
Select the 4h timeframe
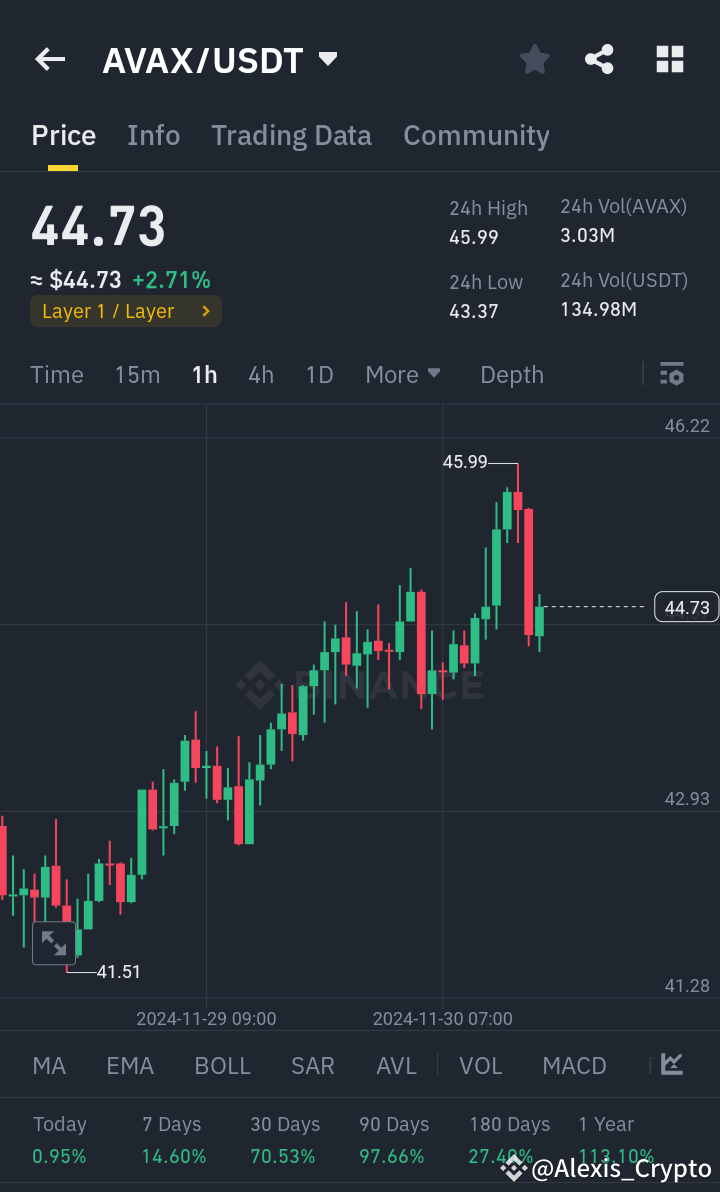point(261,374)
